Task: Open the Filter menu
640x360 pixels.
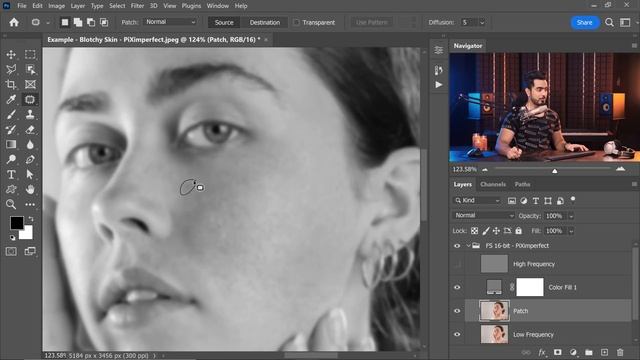Action: coord(137,6)
